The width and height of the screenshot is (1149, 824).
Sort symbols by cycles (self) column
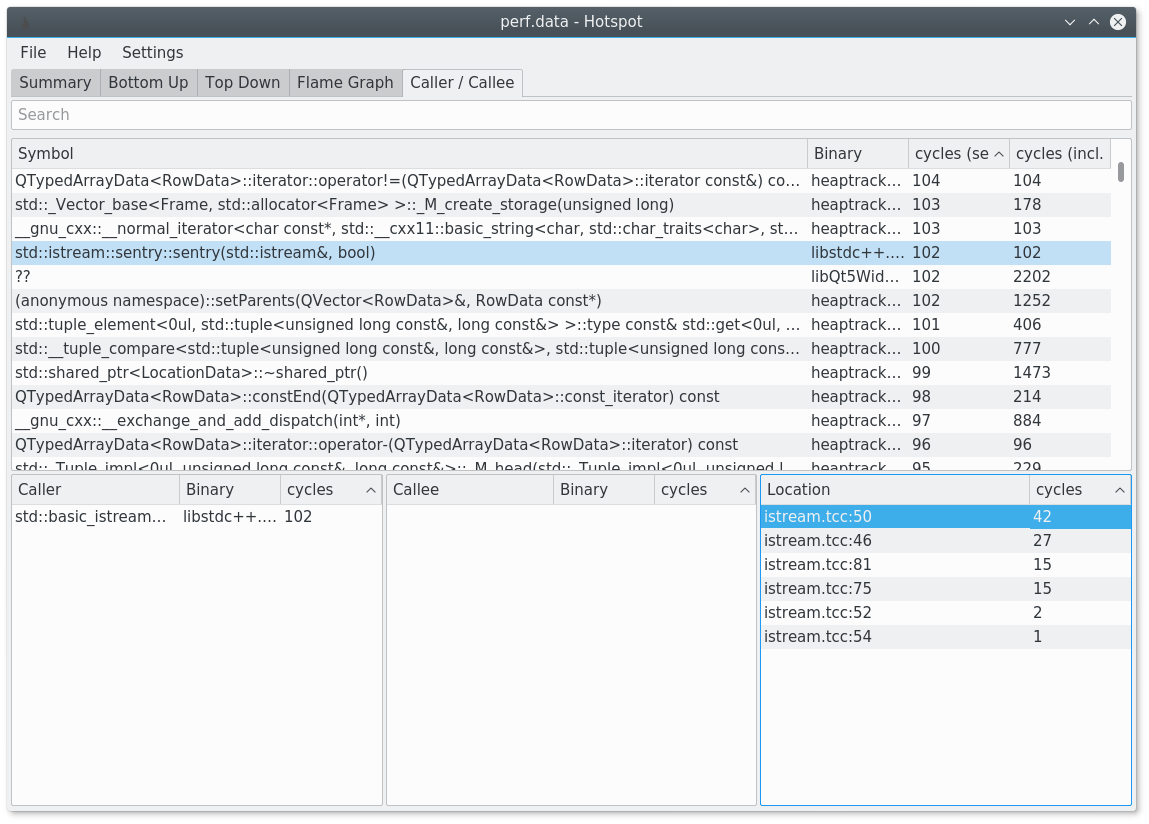tap(957, 154)
